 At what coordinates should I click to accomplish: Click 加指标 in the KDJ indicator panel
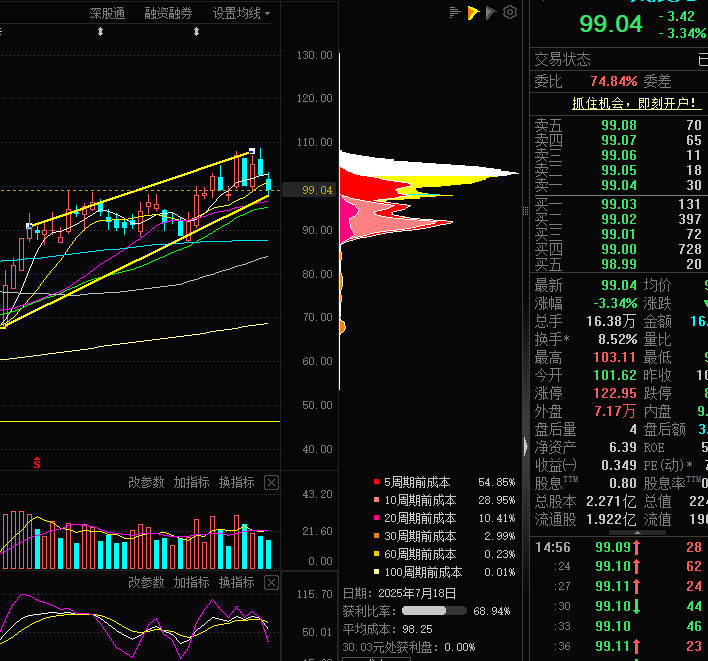coord(191,582)
